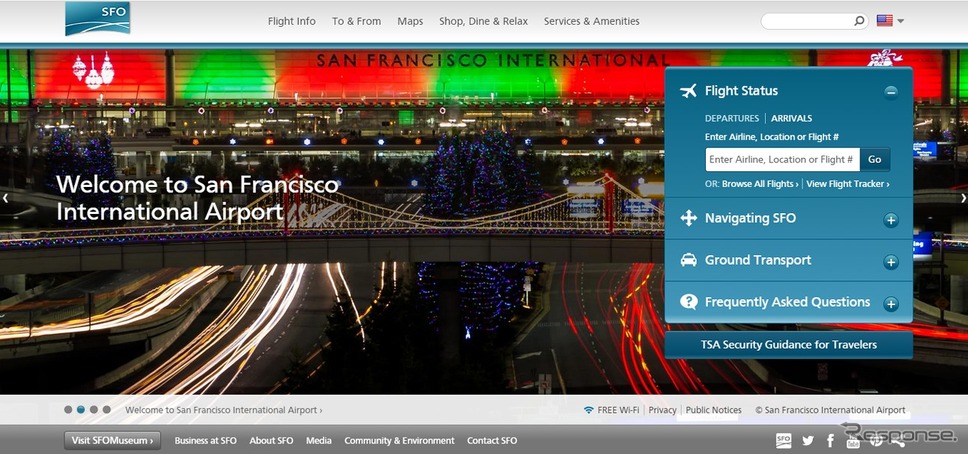The image size is (968, 454).
Task: Open About SFO footer link
Action: pos(271,441)
